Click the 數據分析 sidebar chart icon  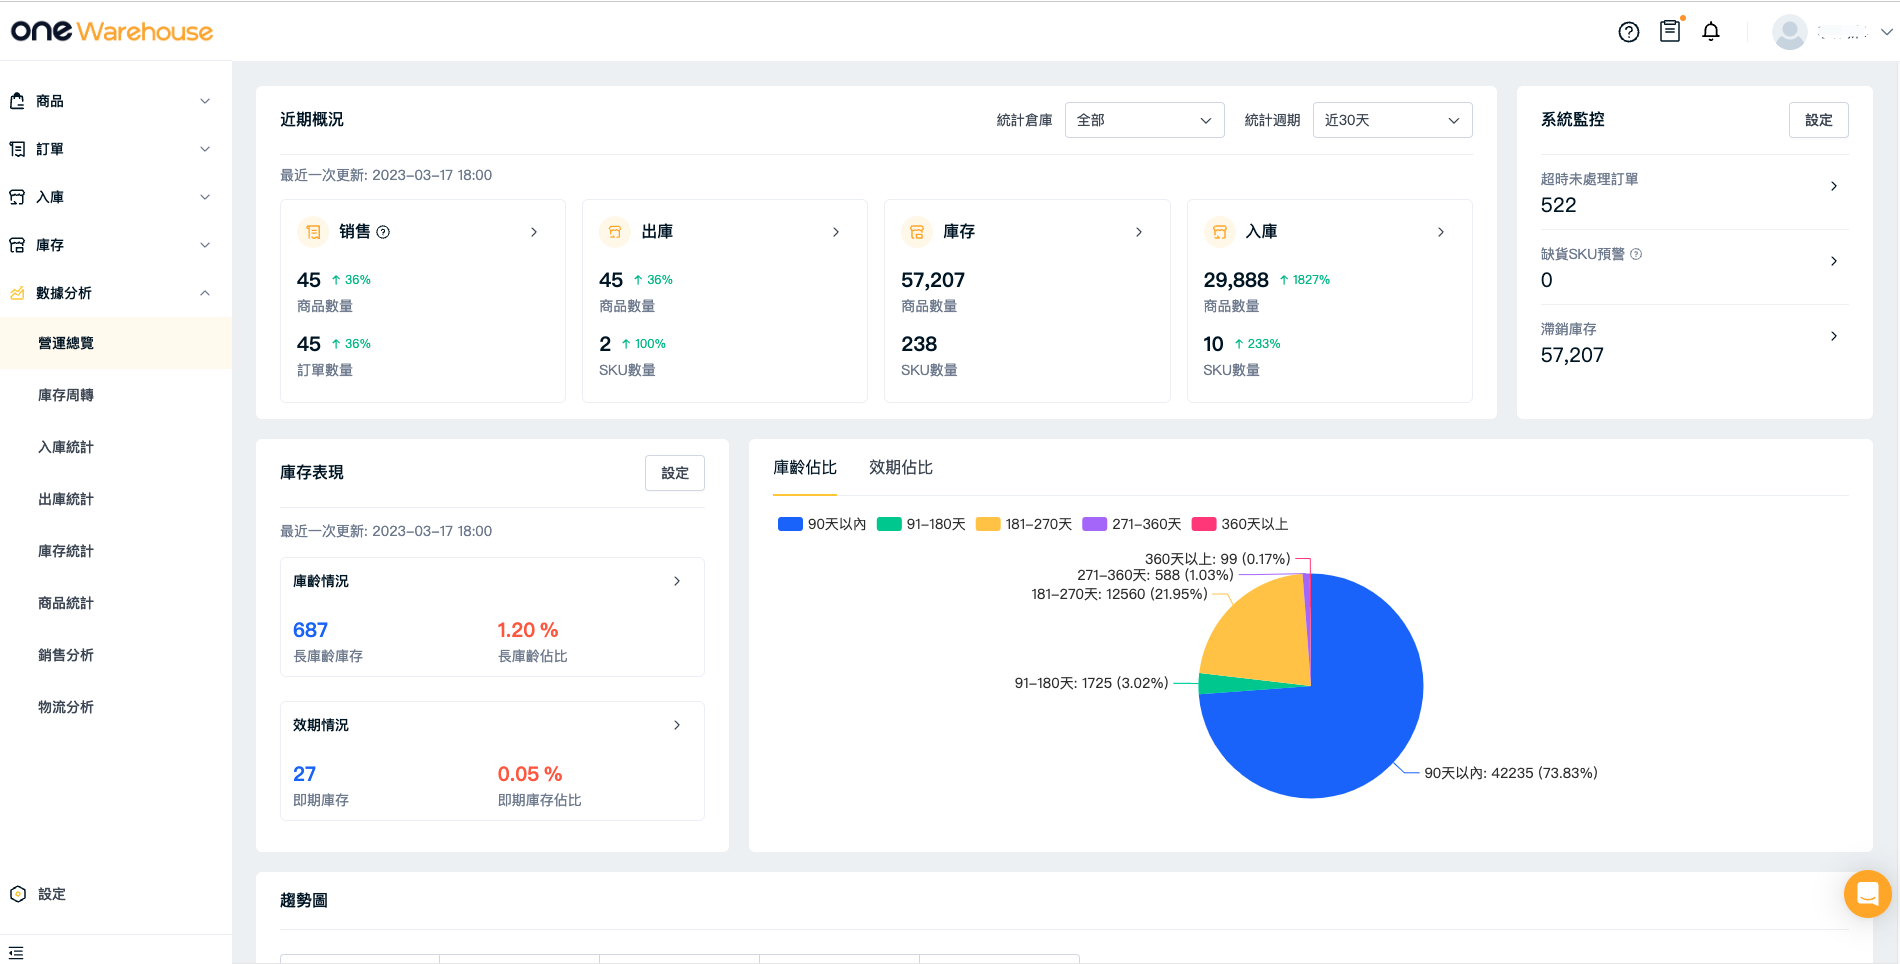(17, 293)
